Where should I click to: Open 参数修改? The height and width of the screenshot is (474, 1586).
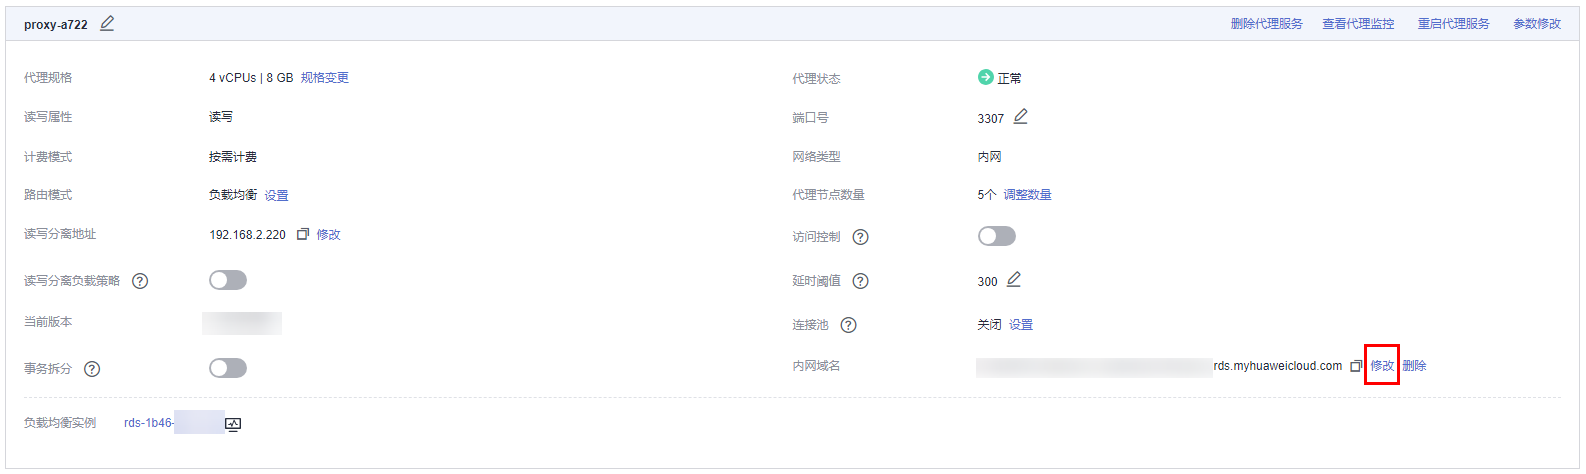click(1536, 24)
